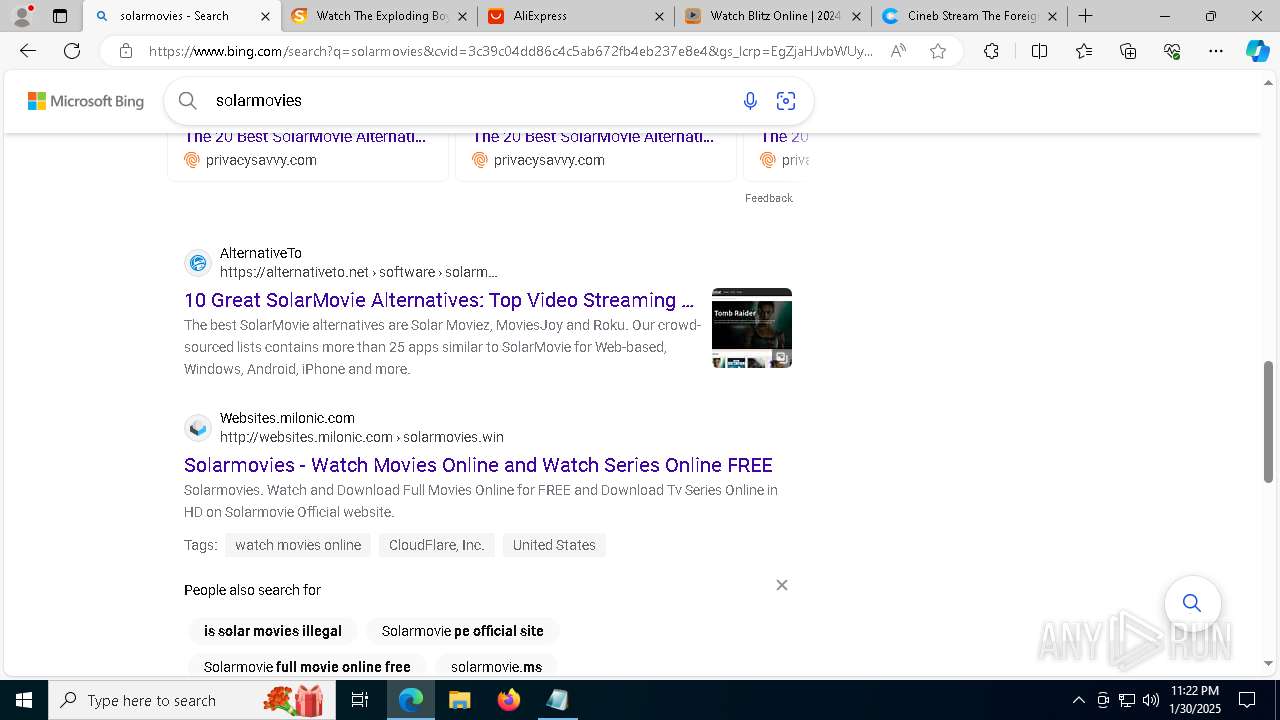Open Microsoft Edge from taskbar
The image size is (1280, 720).
(411, 700)
